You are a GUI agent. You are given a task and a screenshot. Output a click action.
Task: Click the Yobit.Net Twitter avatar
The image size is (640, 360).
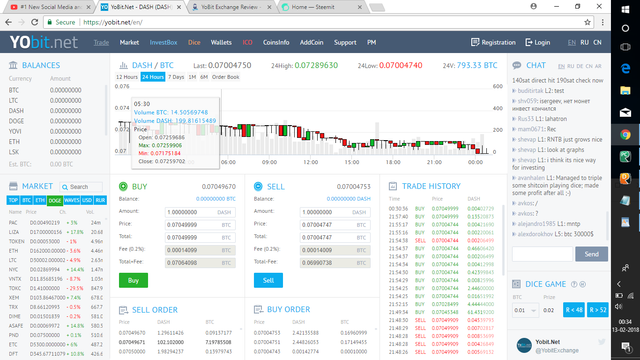(524, 345)
